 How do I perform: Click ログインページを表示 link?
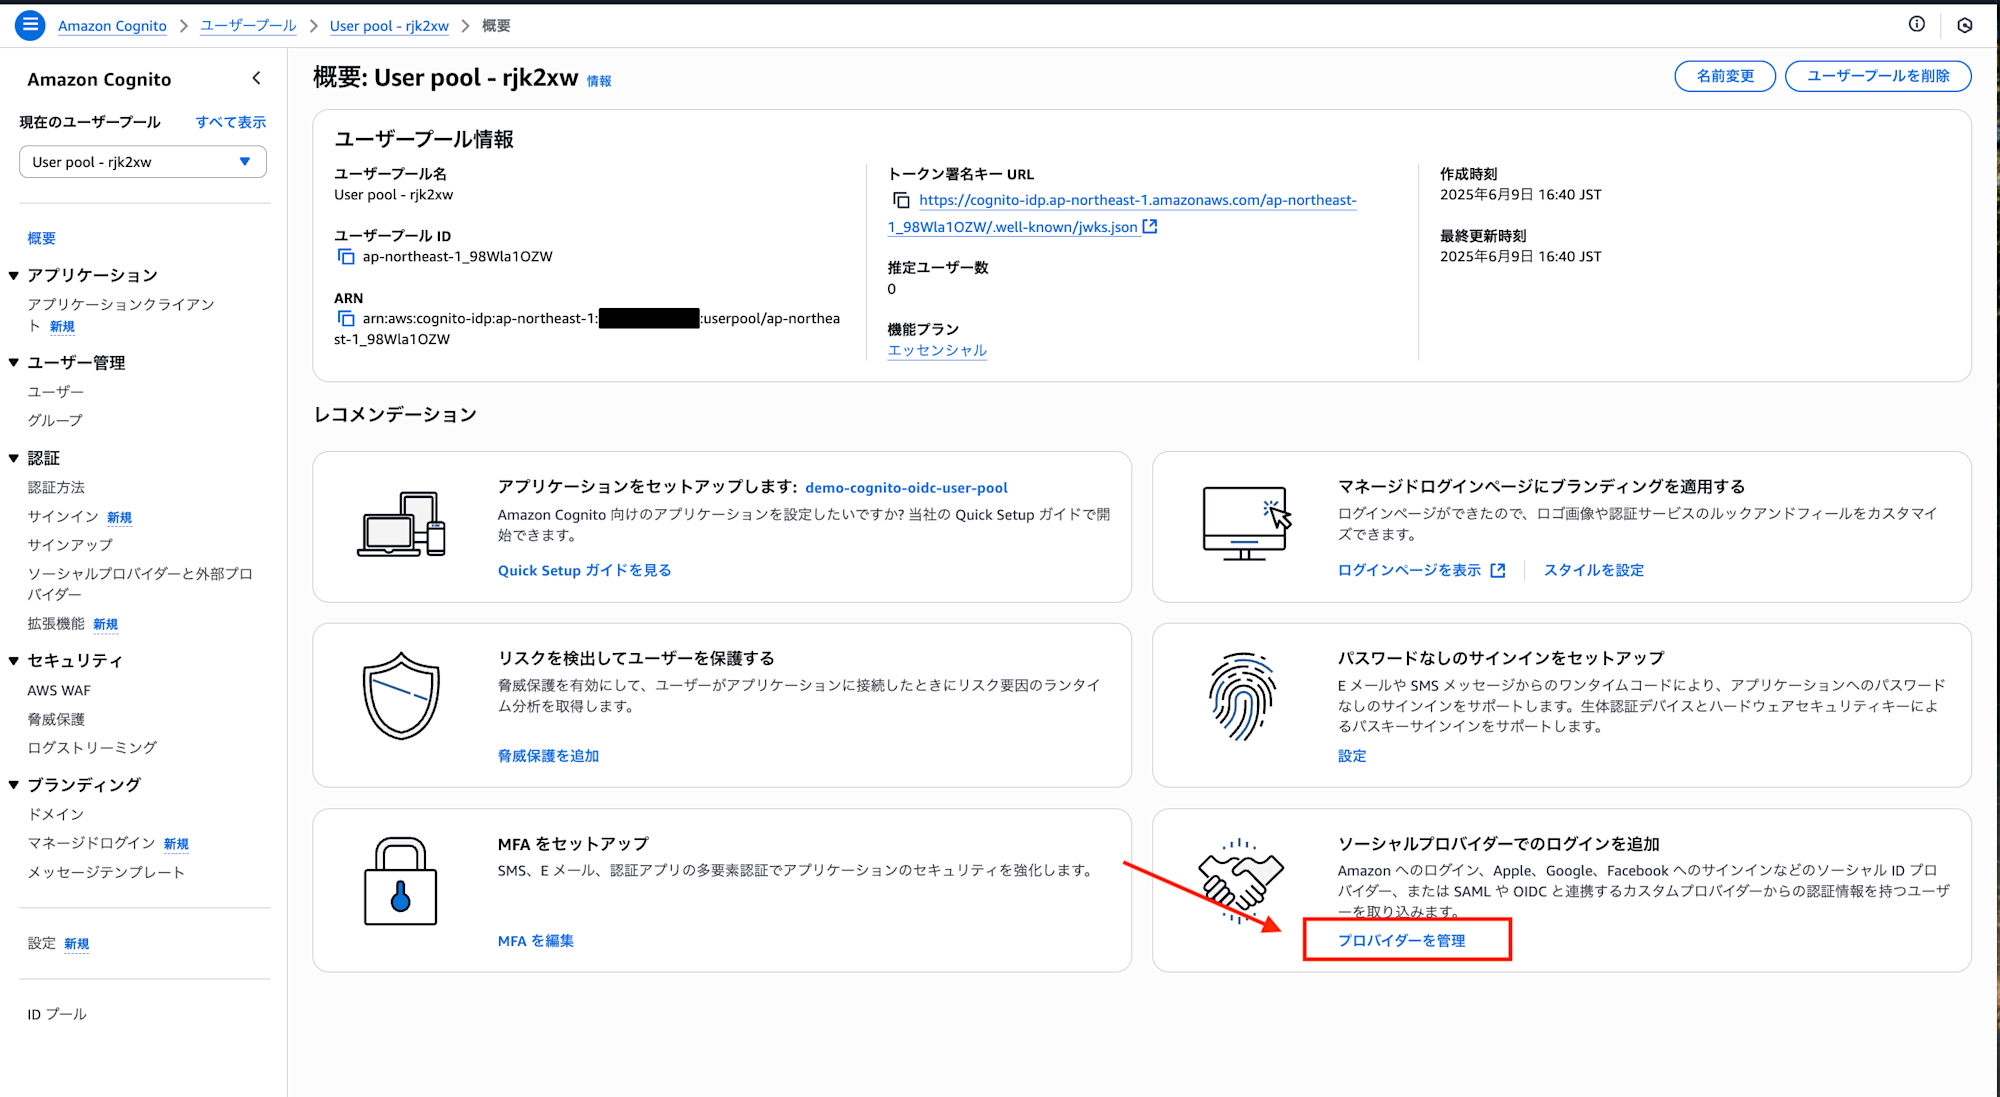1409,571
